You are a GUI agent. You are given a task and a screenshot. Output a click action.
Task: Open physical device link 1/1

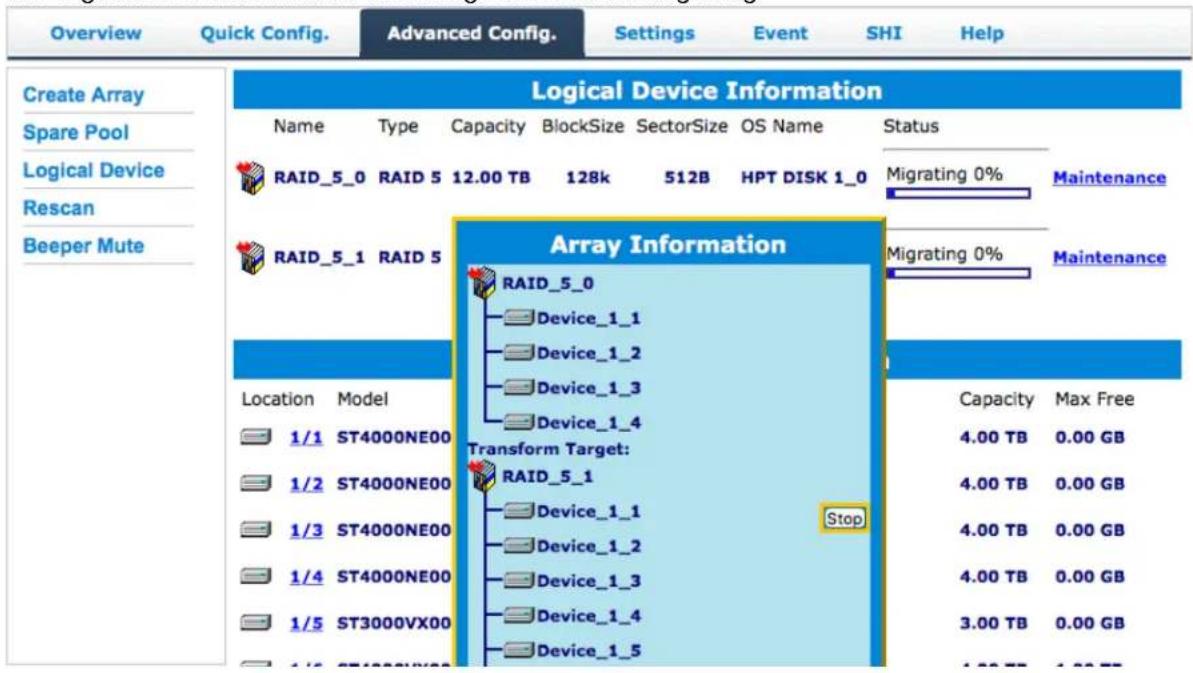(306, 438)
